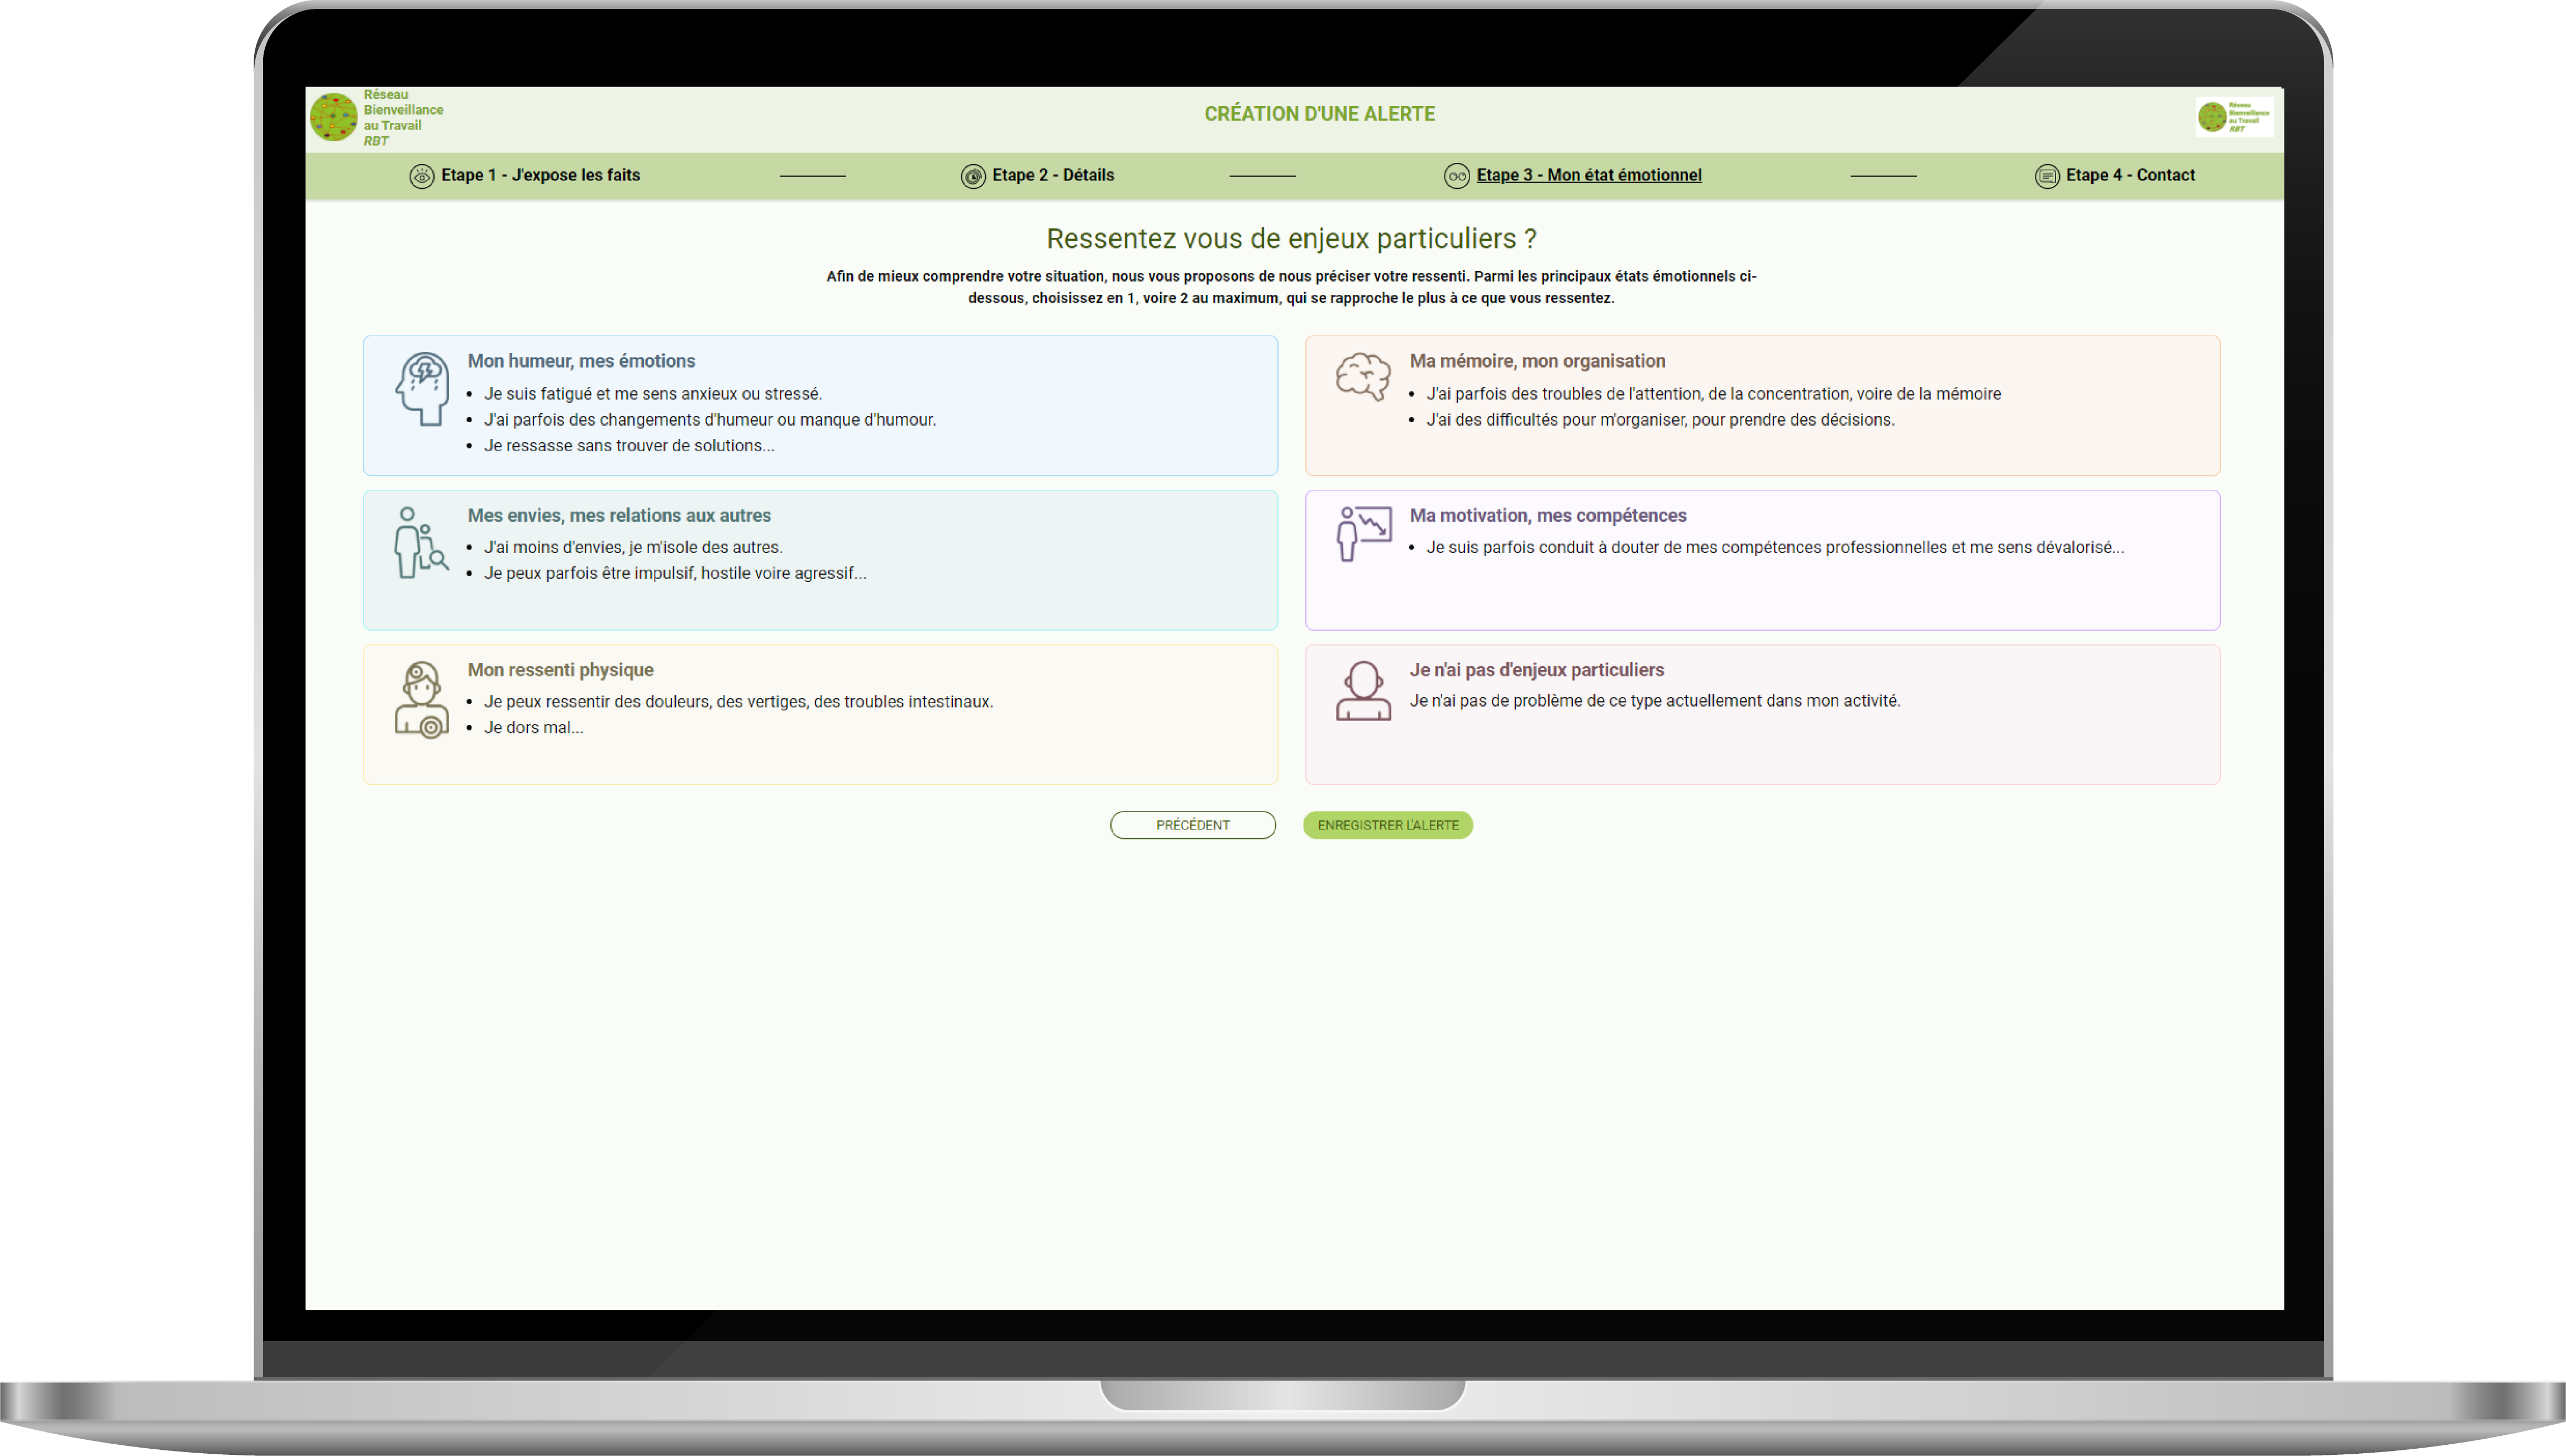2566x1456 pixels.
Task: Select the 'Mon ressenti physique' heading
Action: click(560, 670)
